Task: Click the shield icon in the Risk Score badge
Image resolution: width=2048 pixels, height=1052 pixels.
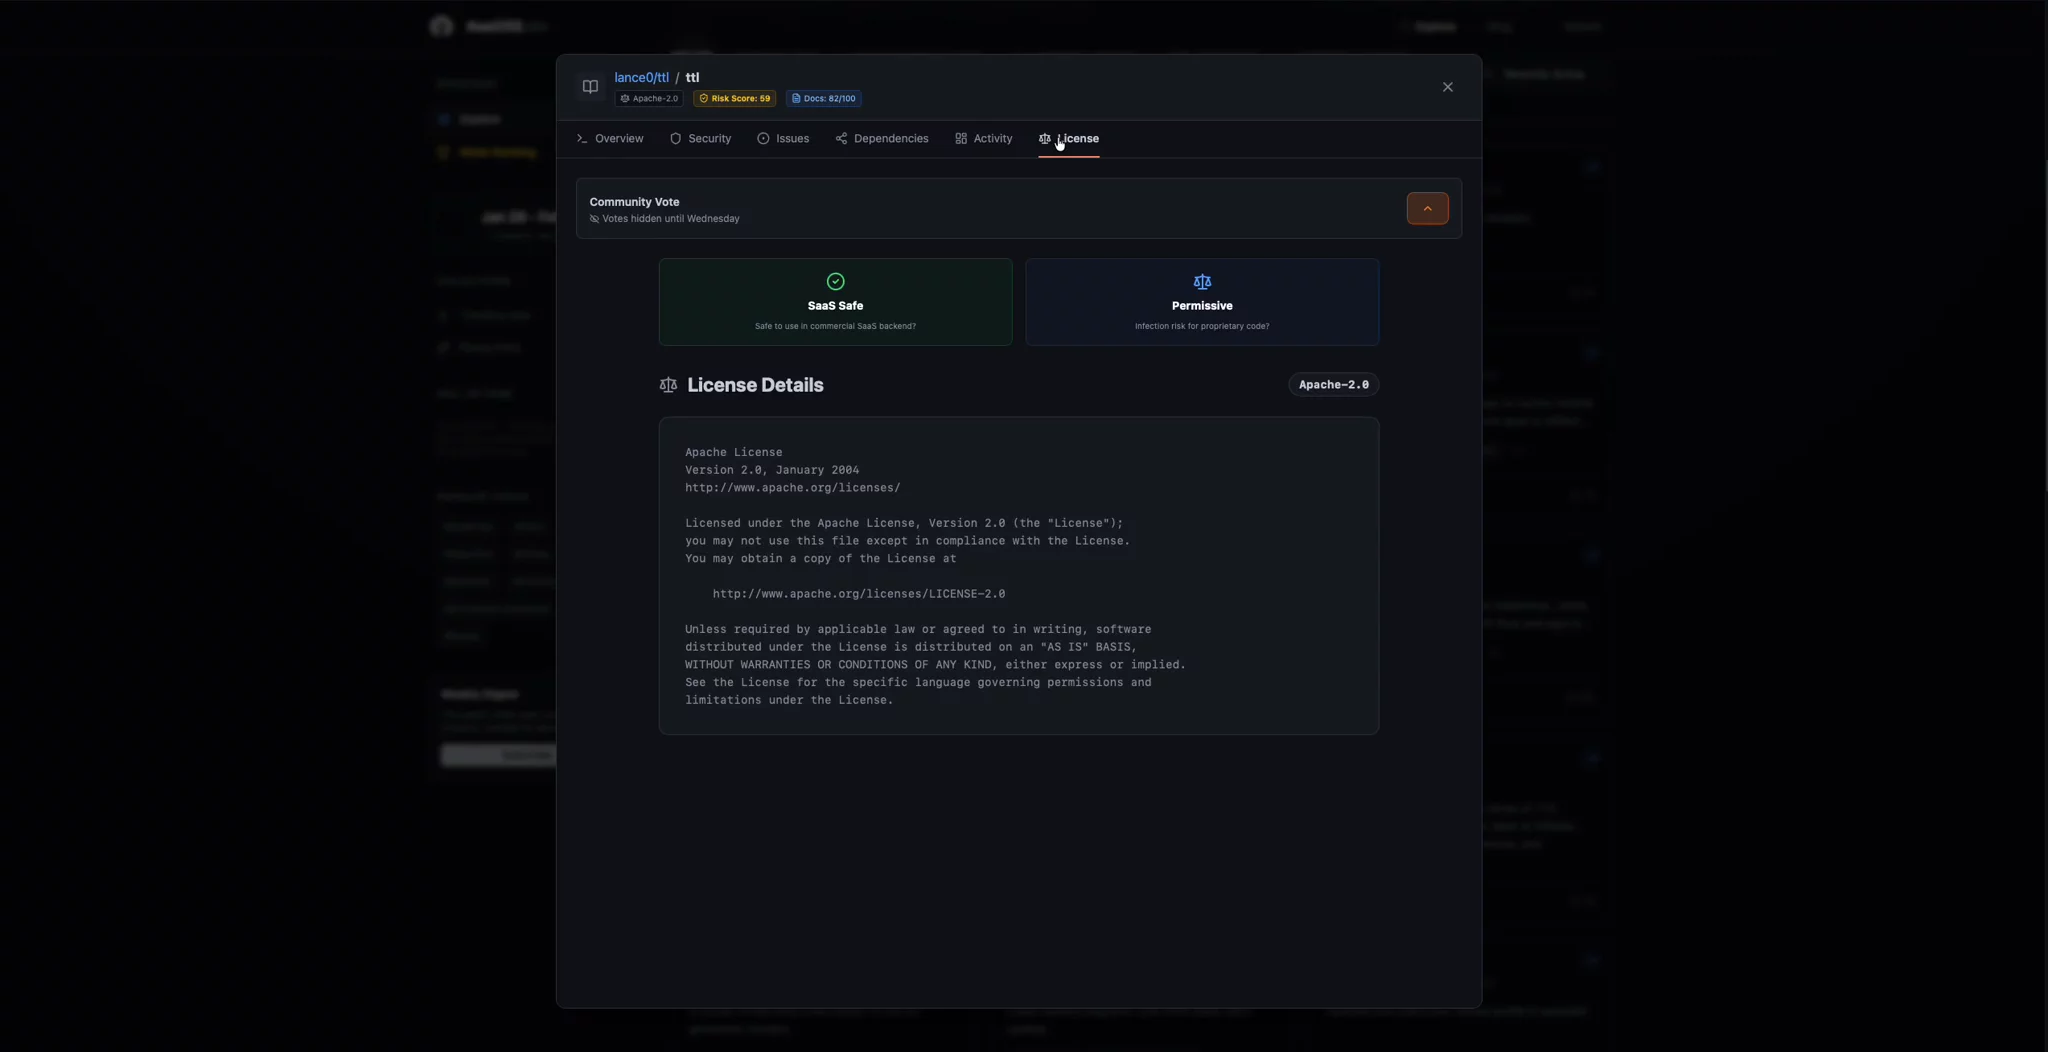Action: [704, 98]
